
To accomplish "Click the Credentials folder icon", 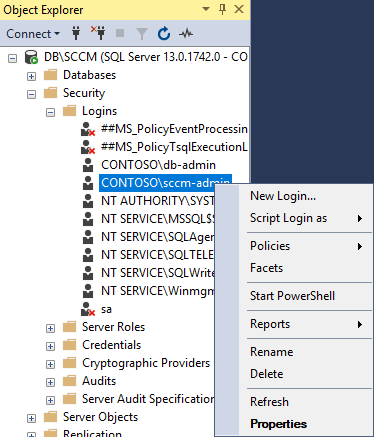I will point(69,345).
